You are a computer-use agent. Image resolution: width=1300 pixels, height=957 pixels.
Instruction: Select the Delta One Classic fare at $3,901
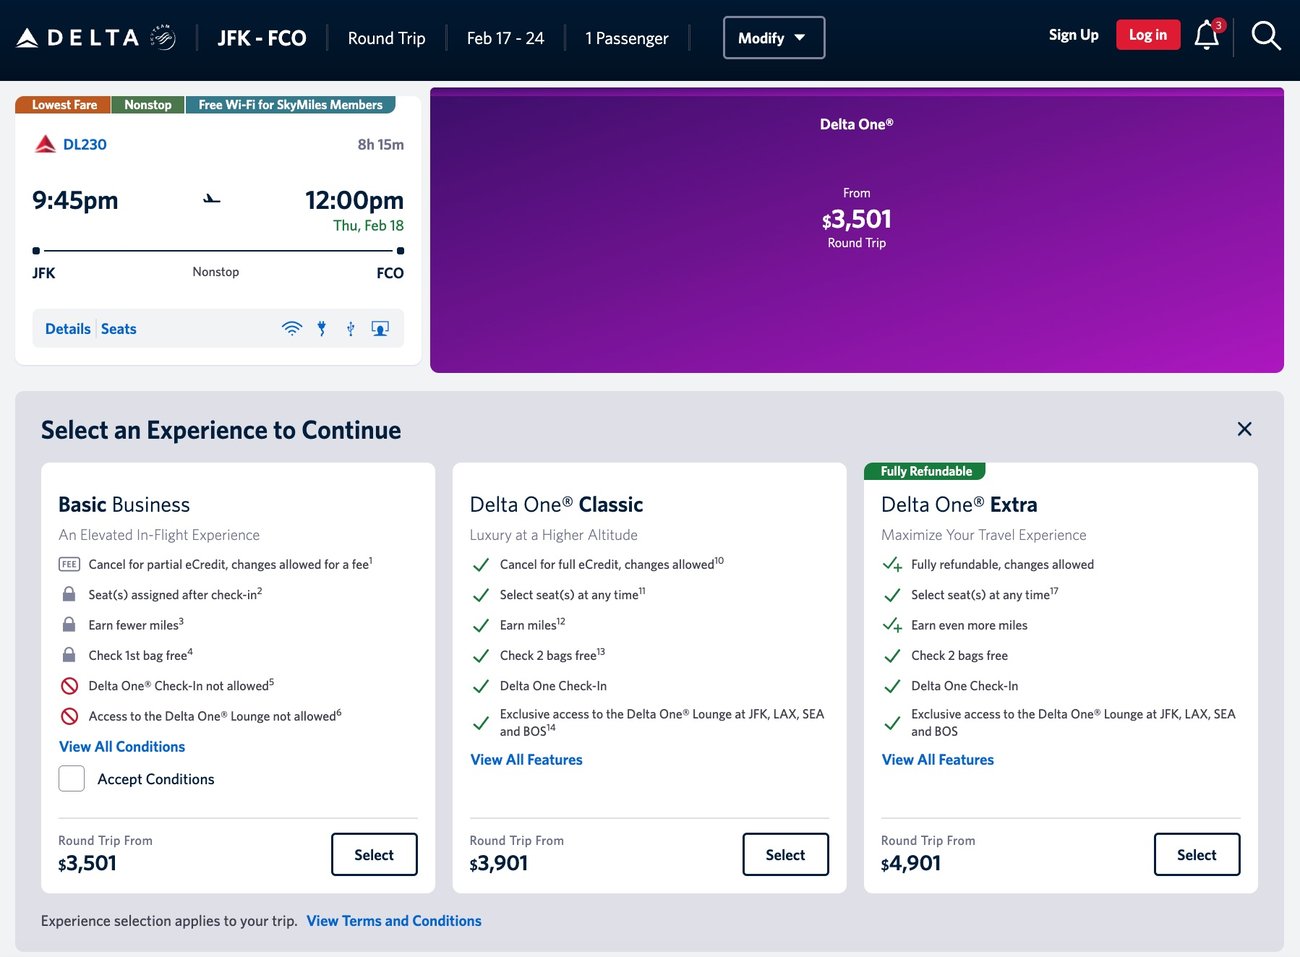[x=785, y=855]
